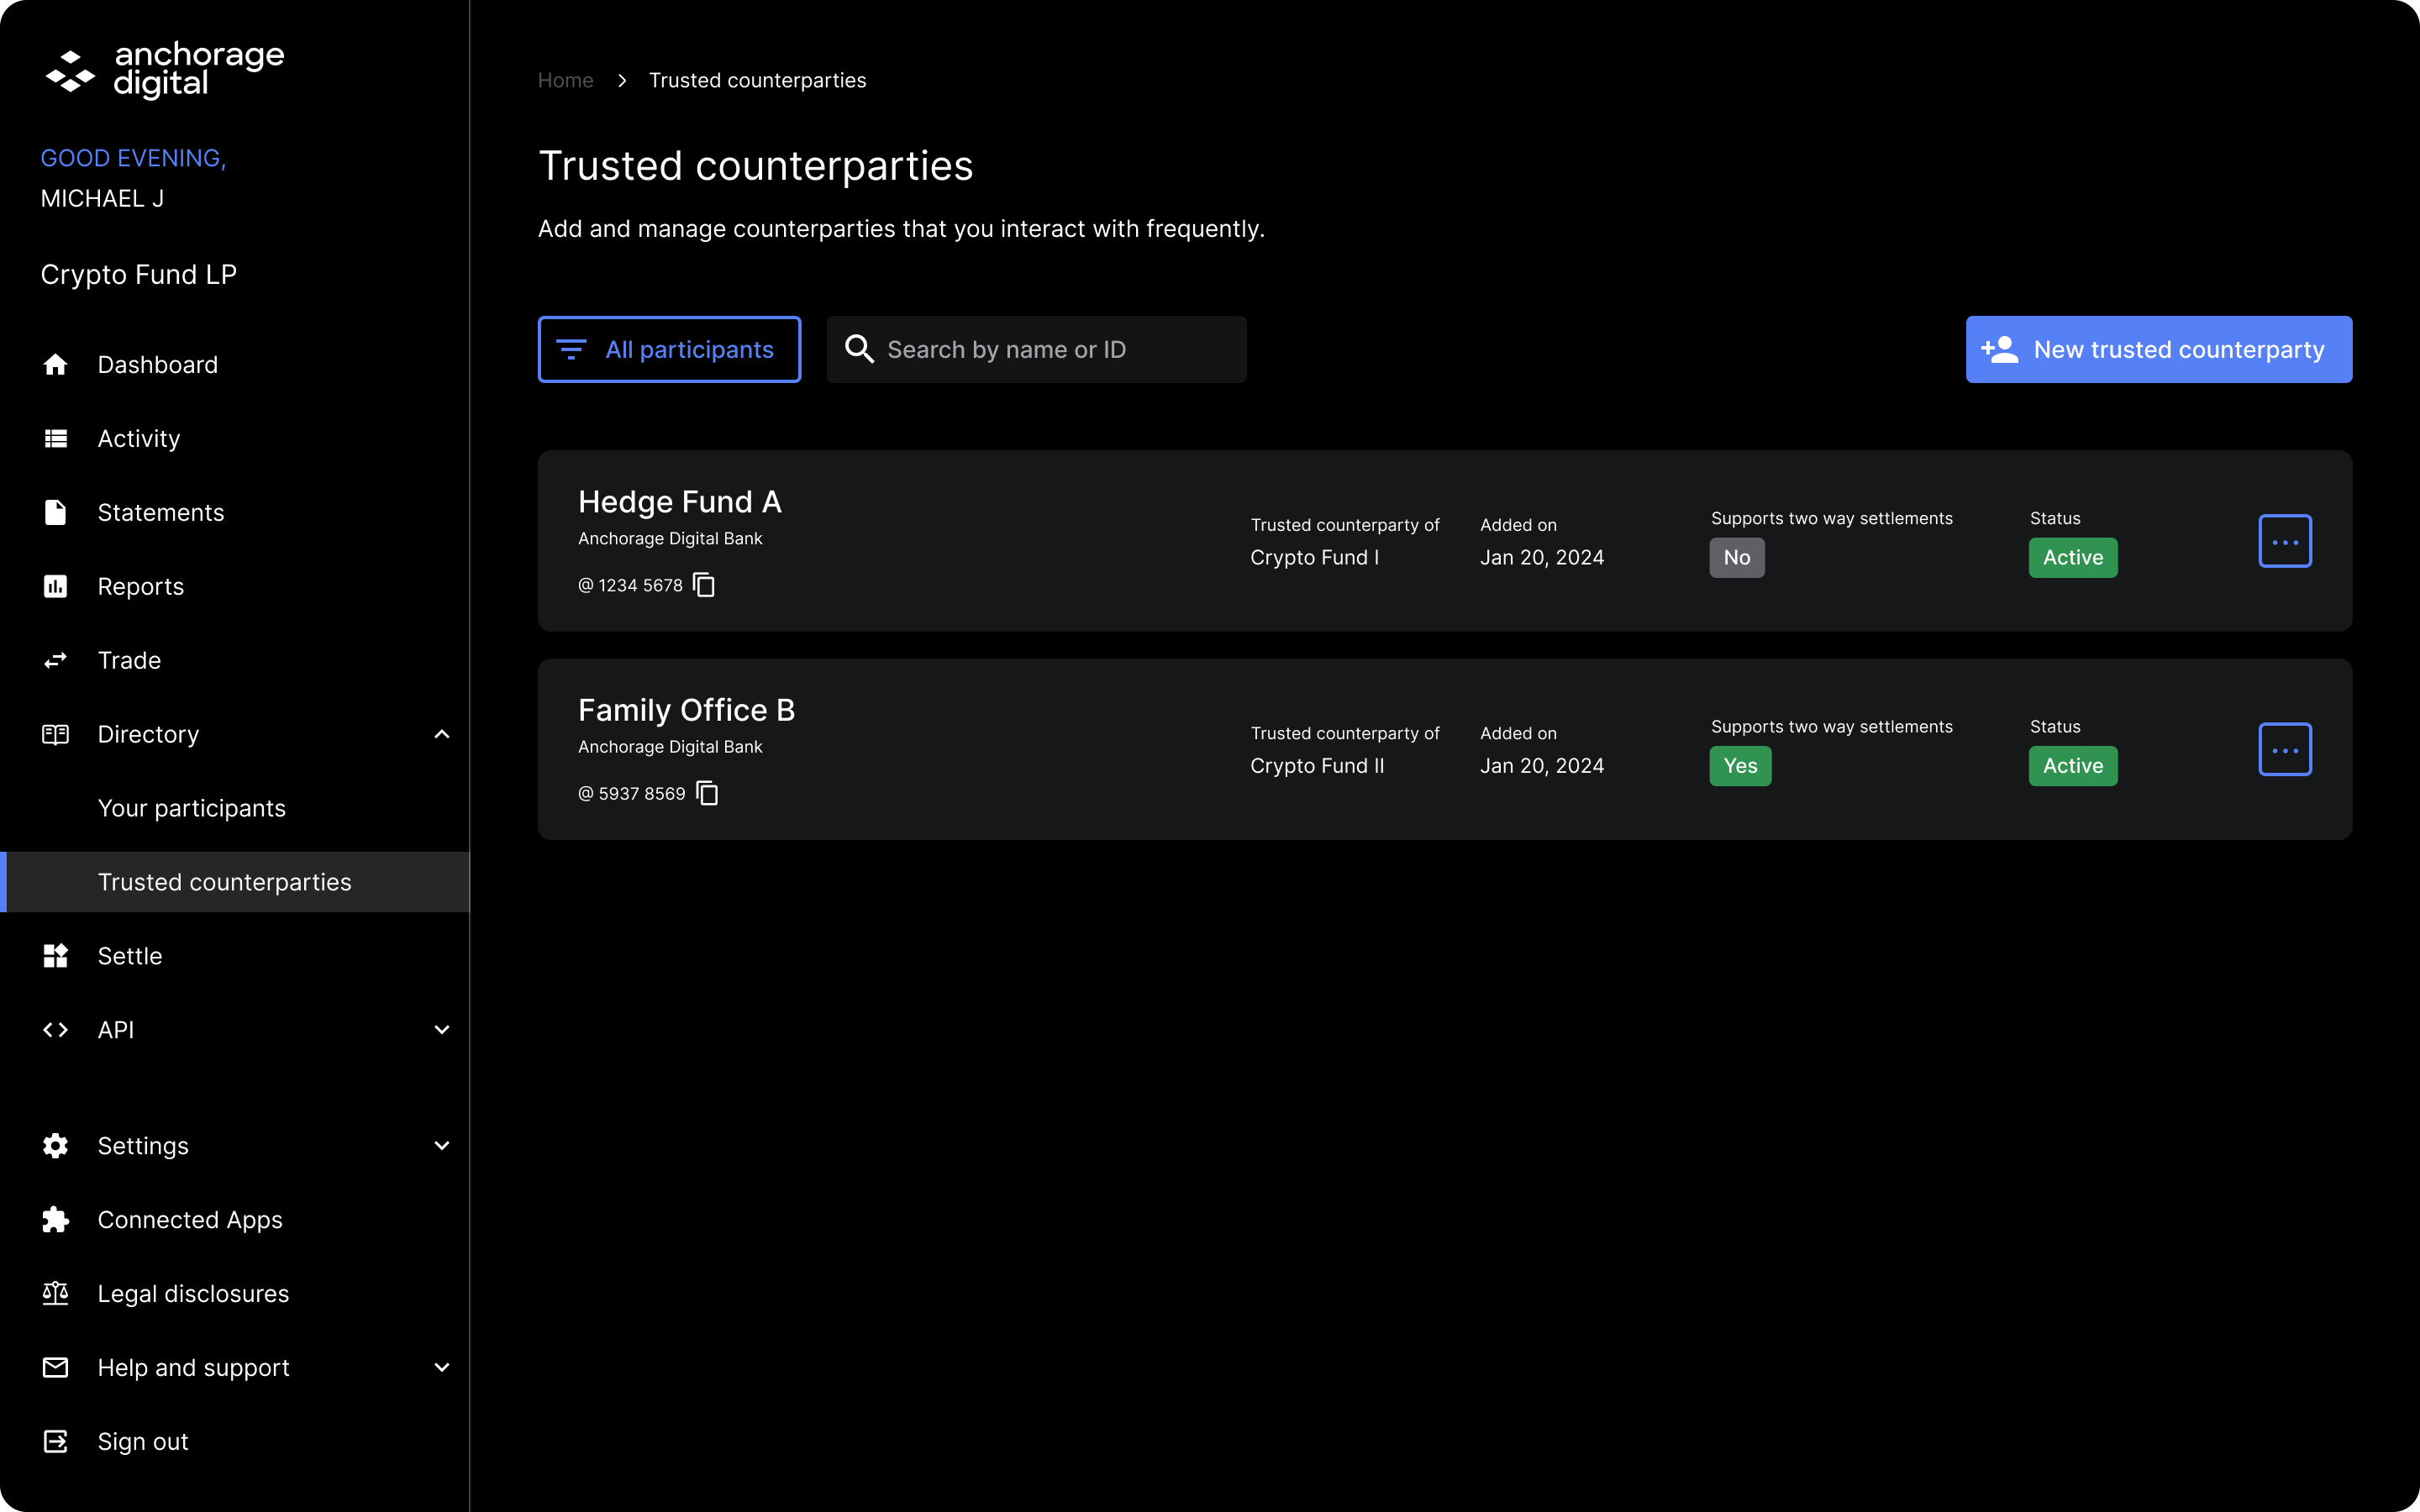Click the Help and support envelope icon
2420x1512 pixels.
coord(56,1368)
